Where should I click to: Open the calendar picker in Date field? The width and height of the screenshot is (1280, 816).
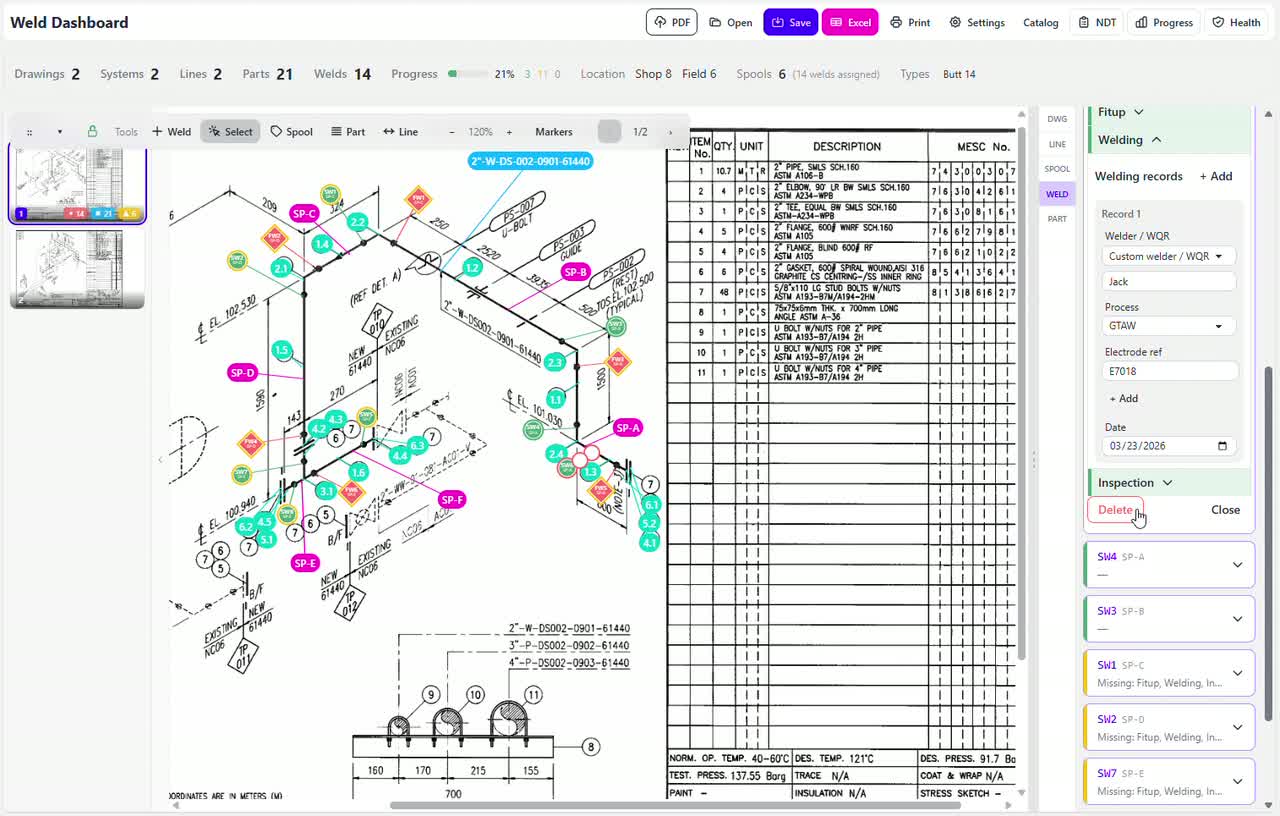point(1222,446)
